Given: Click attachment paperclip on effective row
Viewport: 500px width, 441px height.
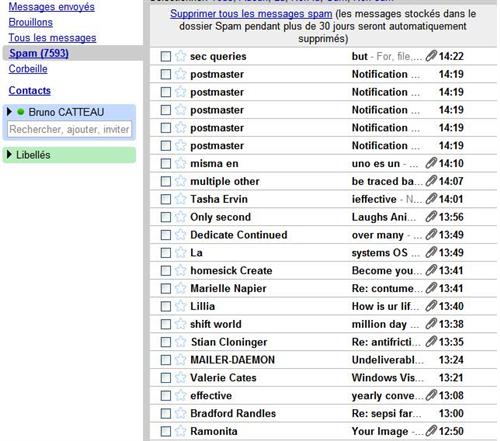Looking at the screenshot, I should pyautogui.click(x=431, y=395).
